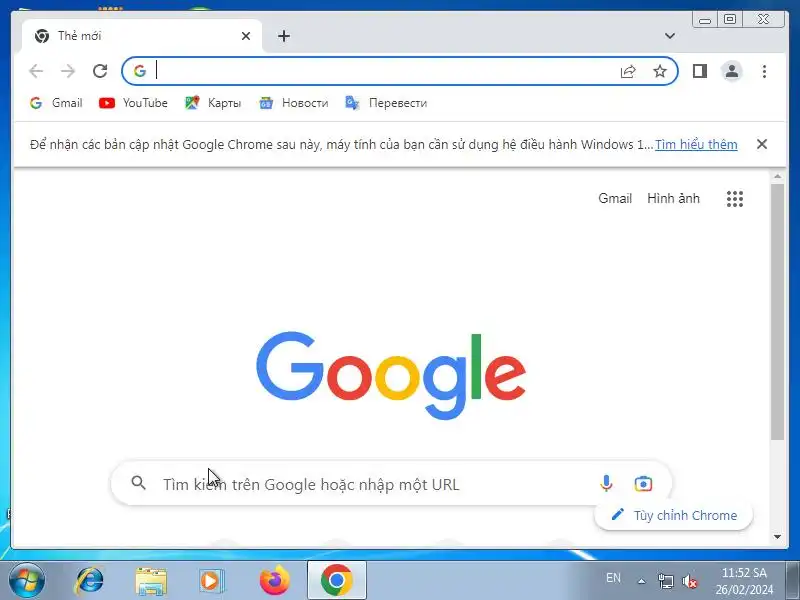This screenshot has width=800, height=600.
Task: Open the Chrome three-dot menu
Action: [764, 71]
